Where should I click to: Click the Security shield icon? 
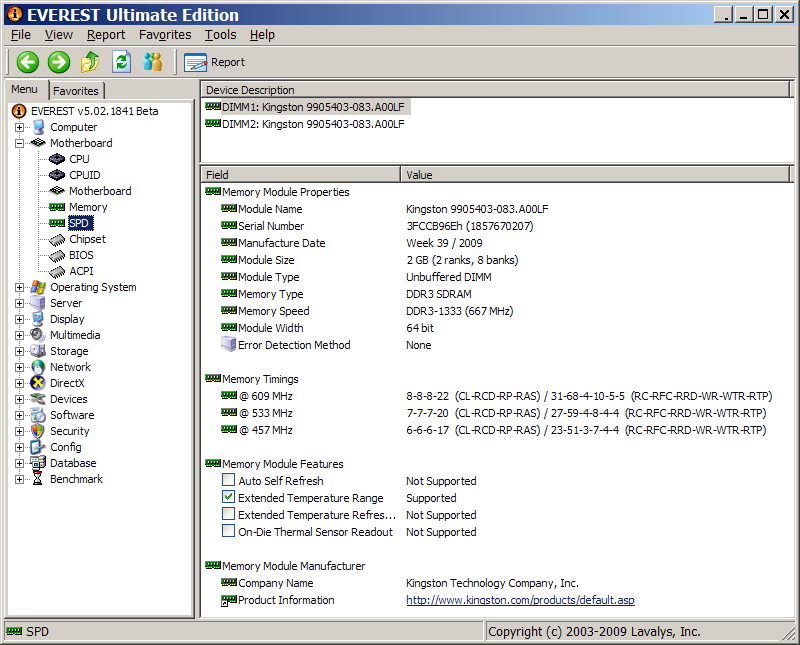pos(38,431)
